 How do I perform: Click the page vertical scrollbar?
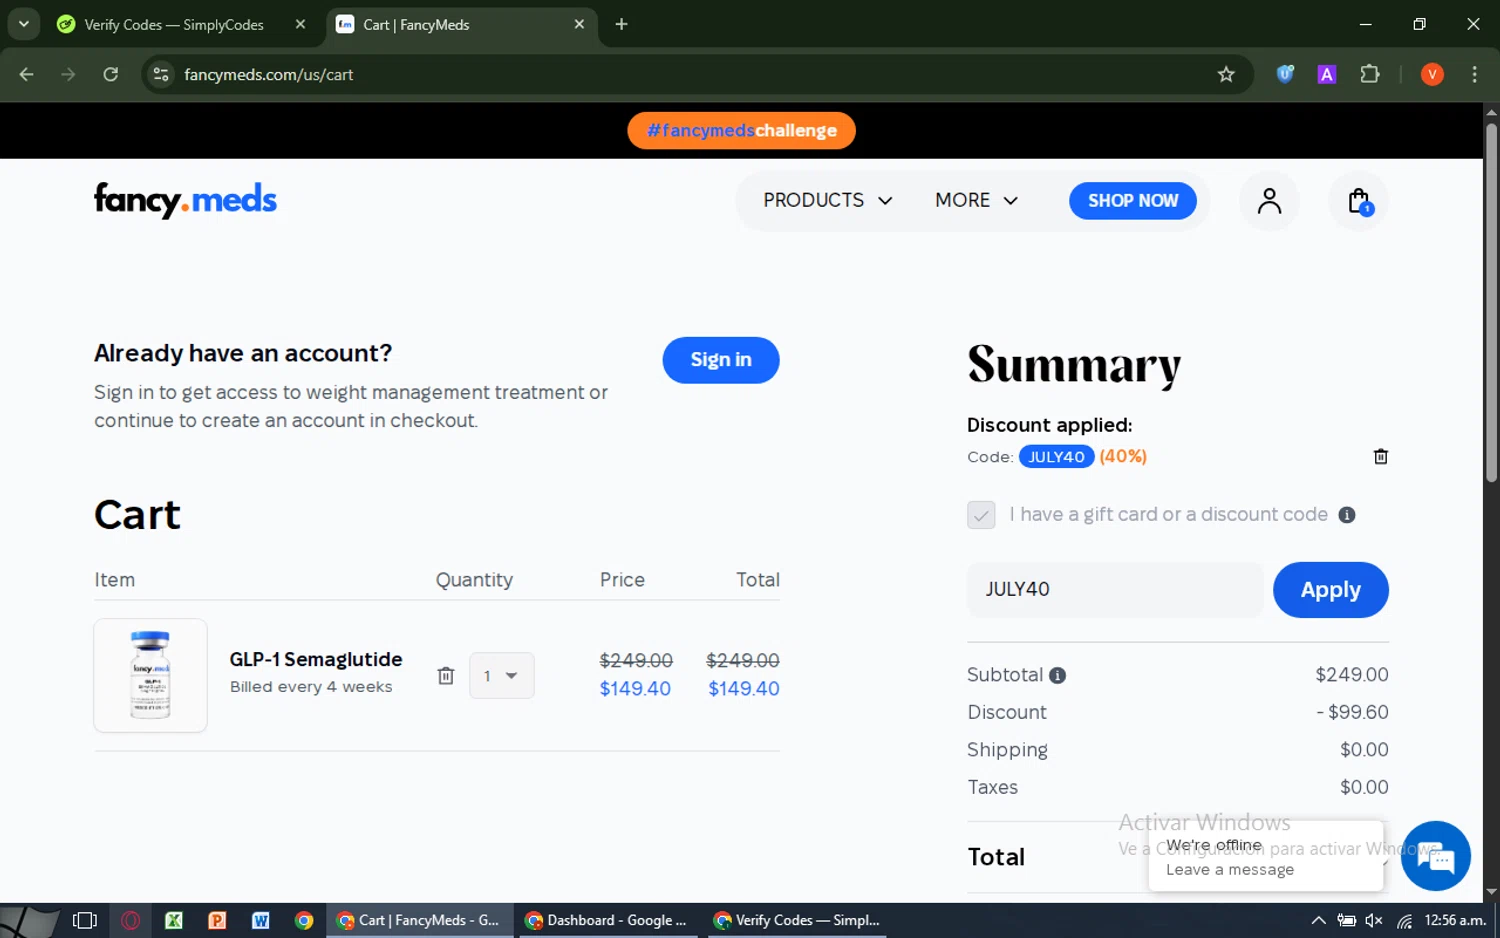pyautogui.click(x=1491, y=305)
